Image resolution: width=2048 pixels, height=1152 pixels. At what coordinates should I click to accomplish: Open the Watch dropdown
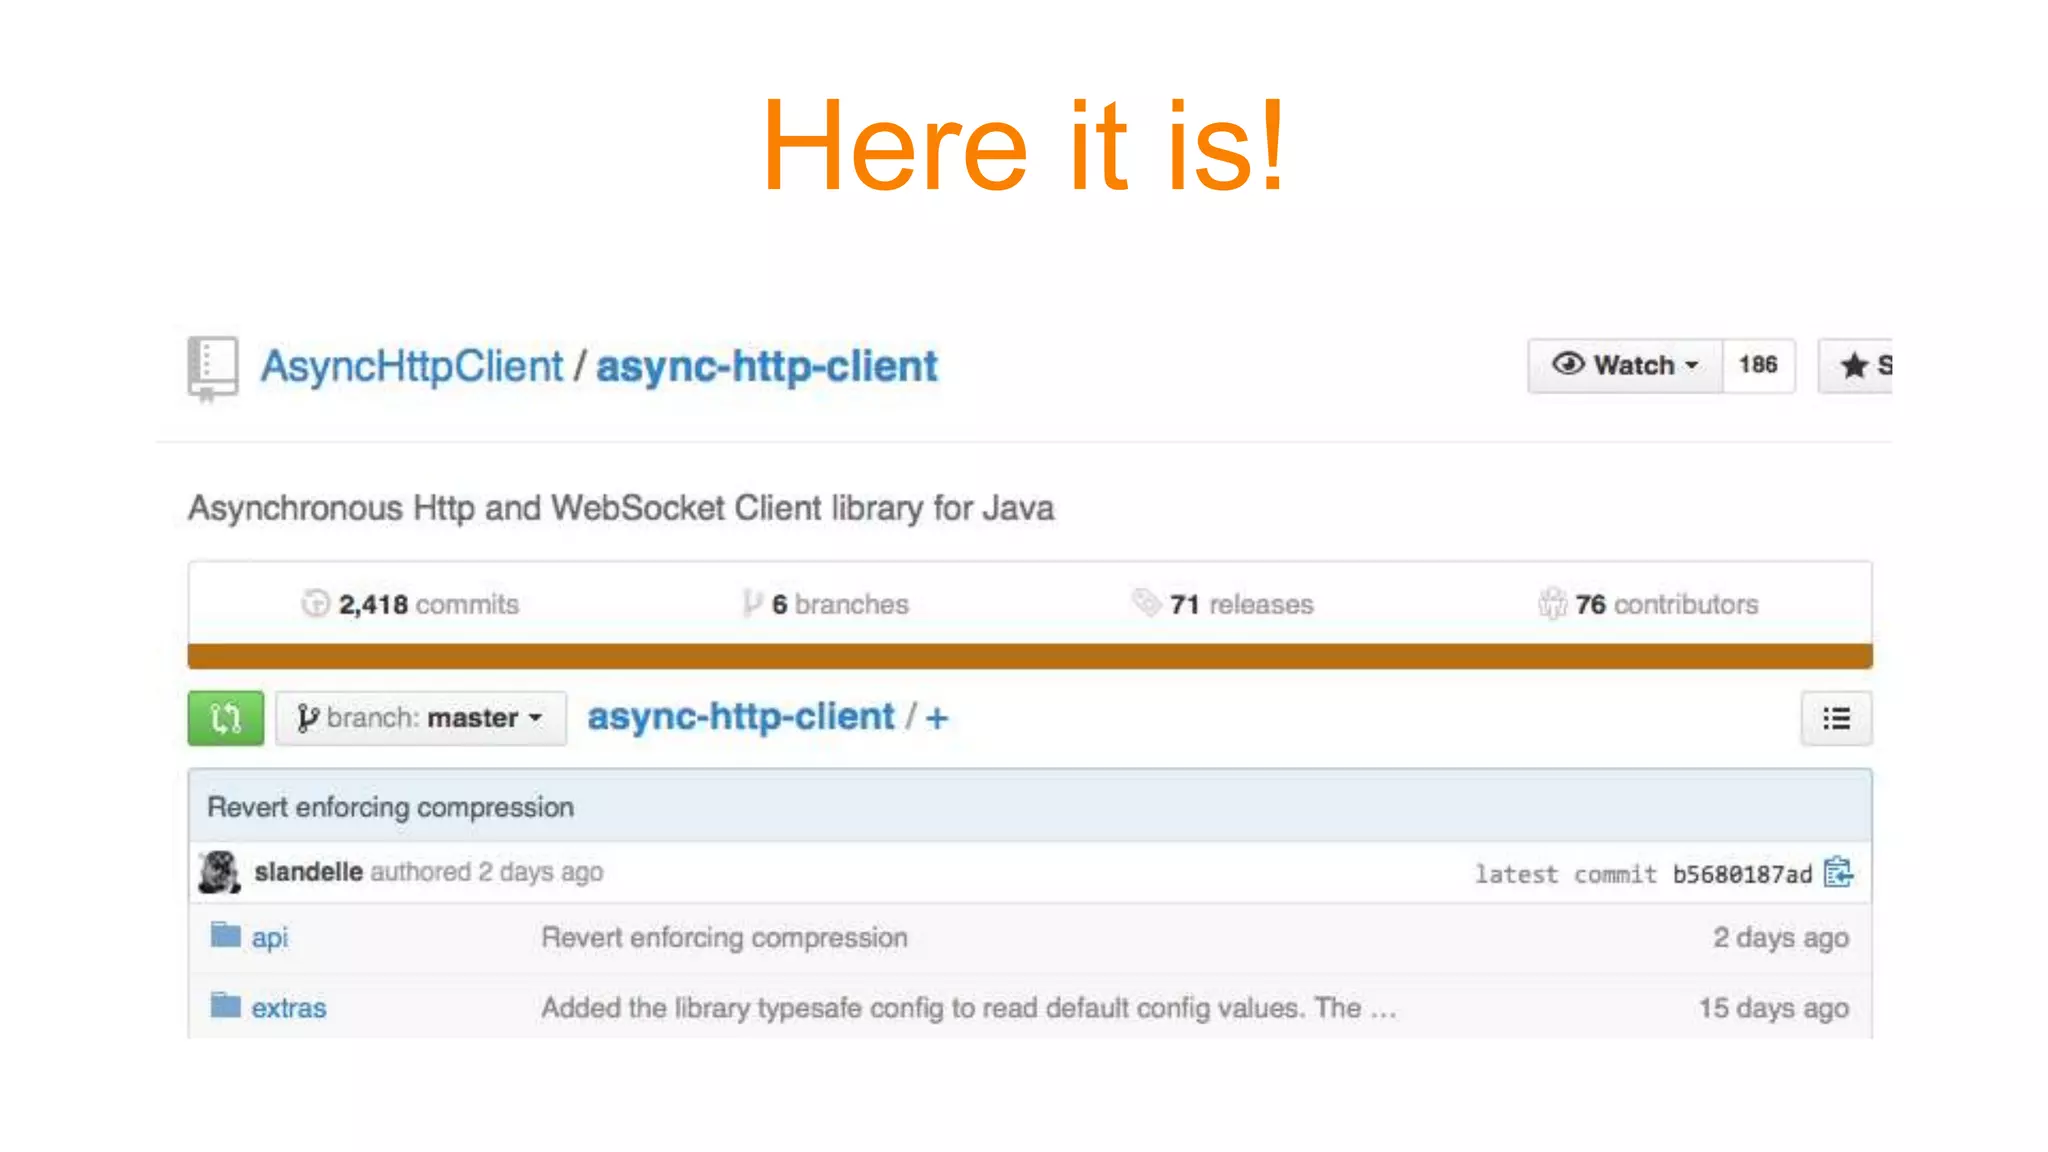point(1625,366)
